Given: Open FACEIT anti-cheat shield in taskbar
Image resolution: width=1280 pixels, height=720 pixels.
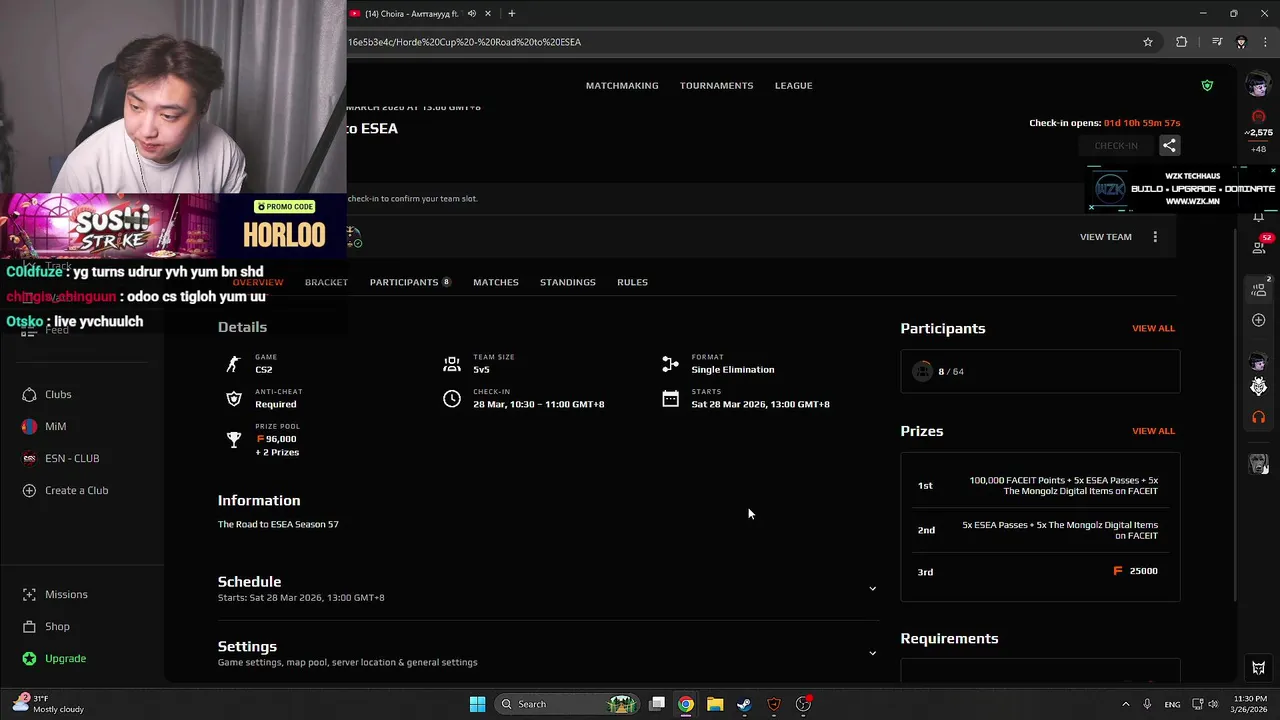Looking at the screenshot, I should pos(773,704).
